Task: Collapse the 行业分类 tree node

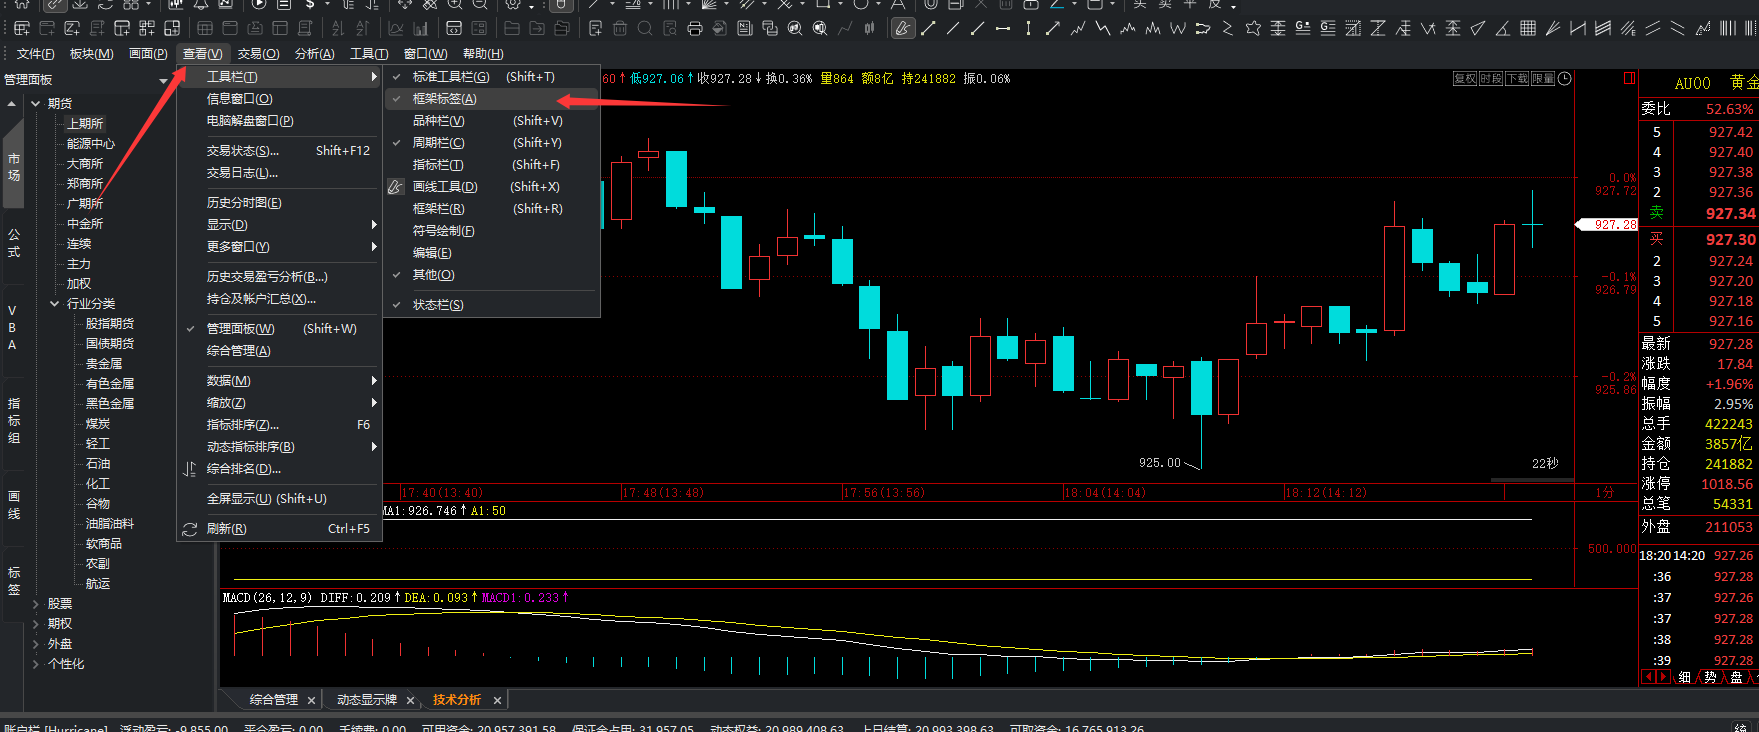Action: [55, 304]
